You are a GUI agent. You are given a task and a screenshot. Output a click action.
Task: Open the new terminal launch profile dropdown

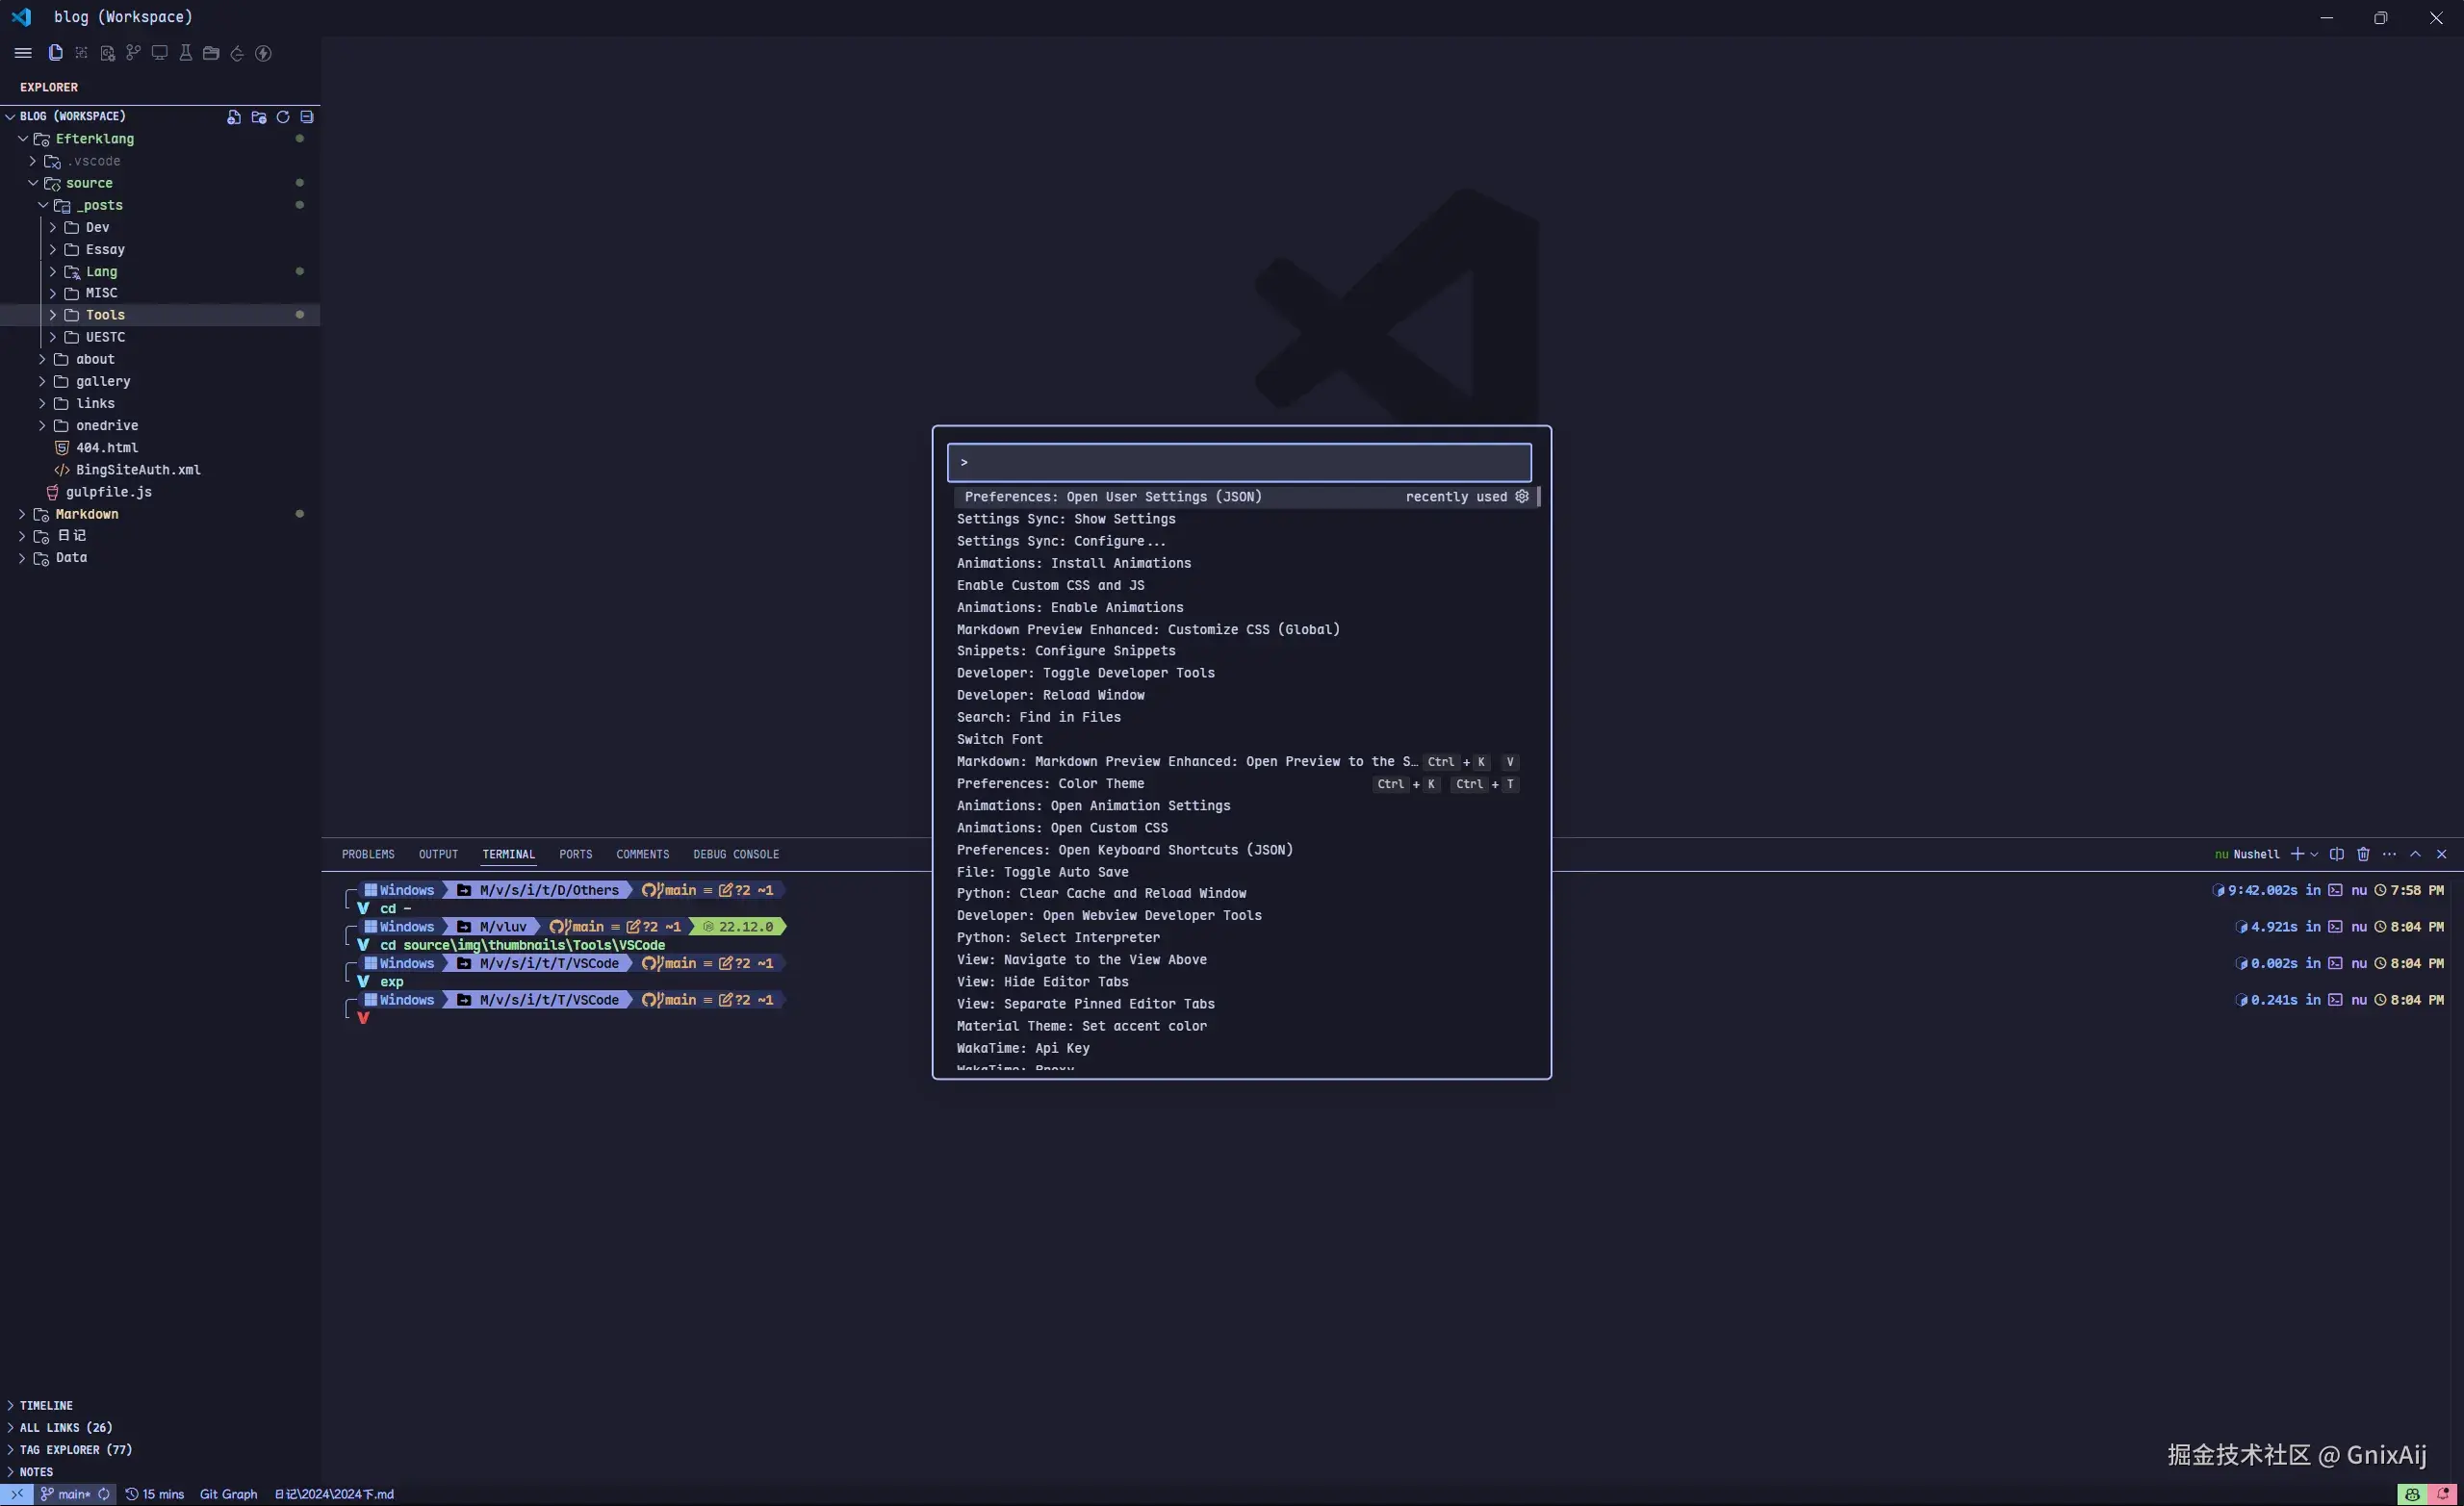(2314, 855)
